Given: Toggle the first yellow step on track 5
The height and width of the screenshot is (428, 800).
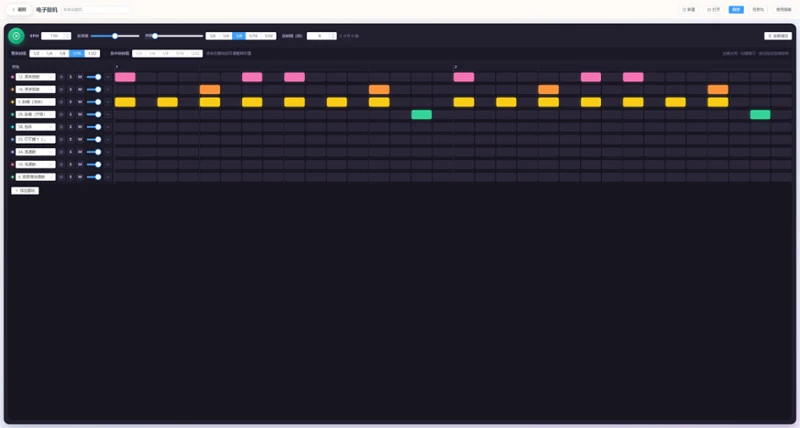Looking at the screenshot, I should tap(125, 102).
